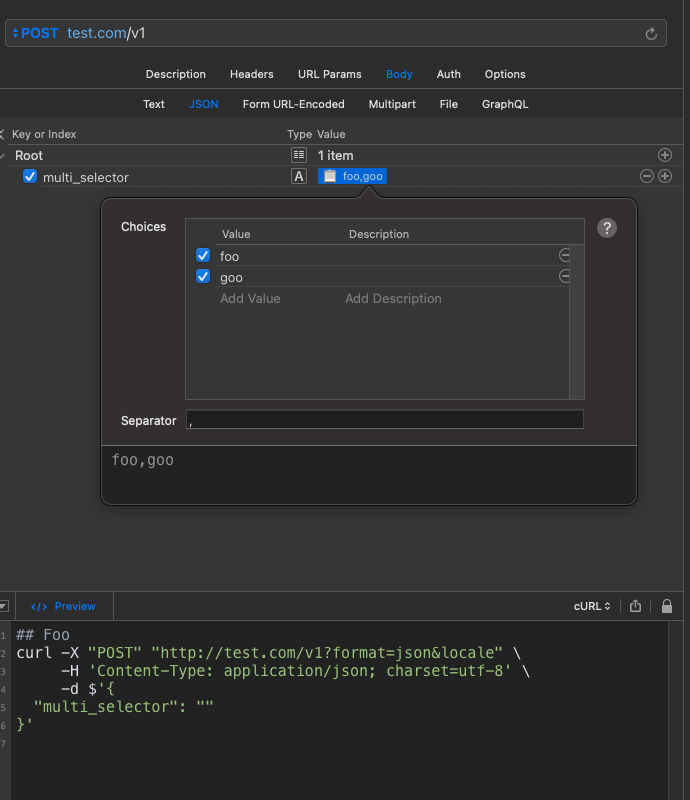
Task: Click the Separator input field
Action: point(385,419)
